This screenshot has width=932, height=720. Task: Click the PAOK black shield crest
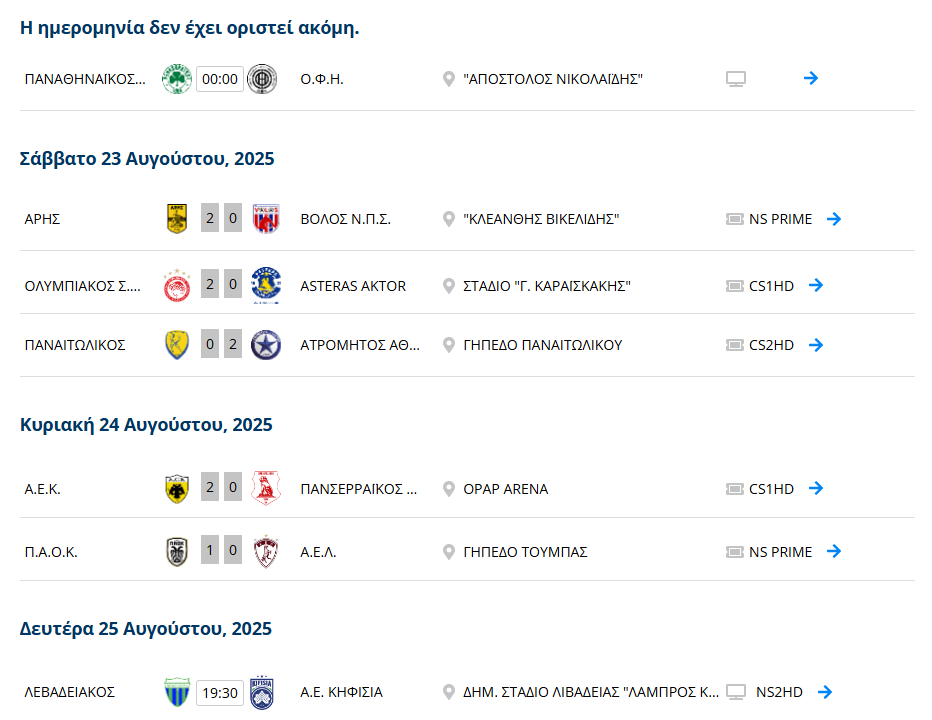177,552
